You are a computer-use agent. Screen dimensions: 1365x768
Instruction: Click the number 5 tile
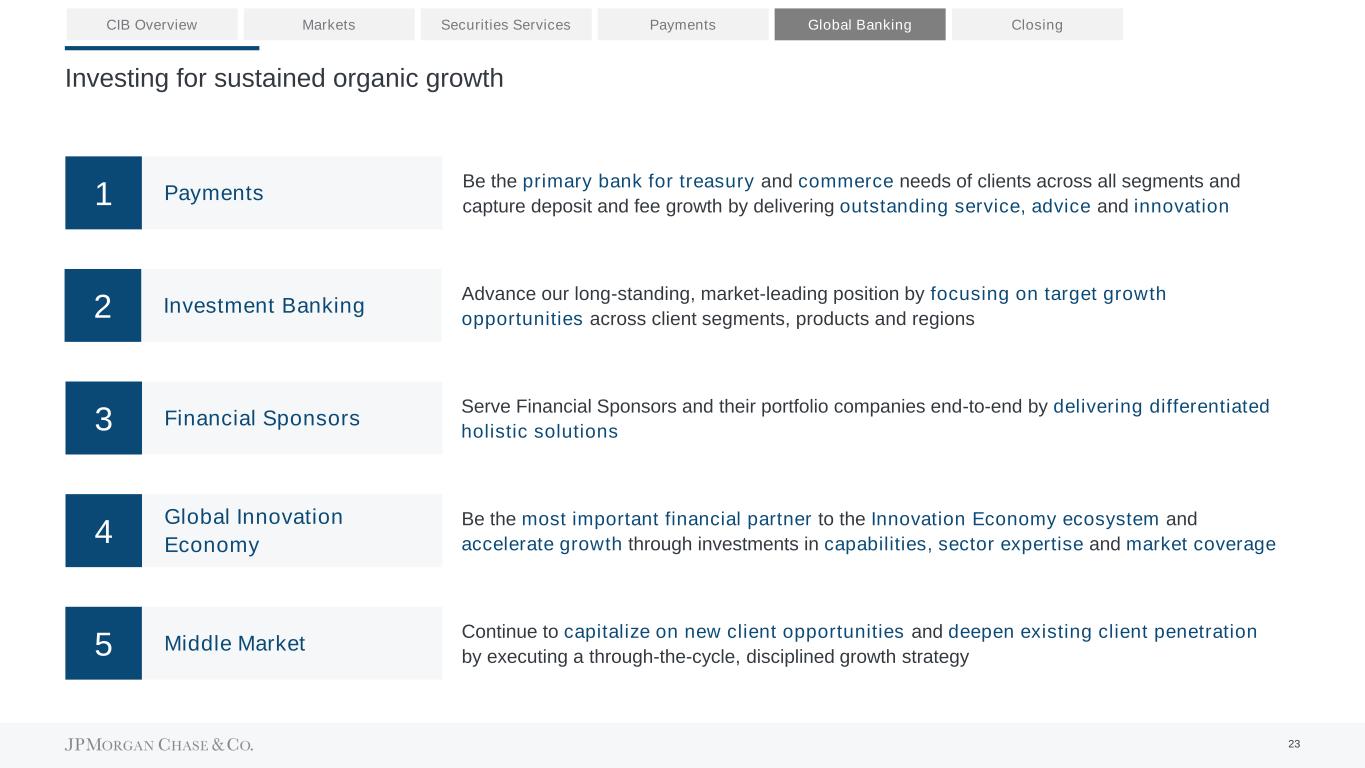[x=104, y=643]
